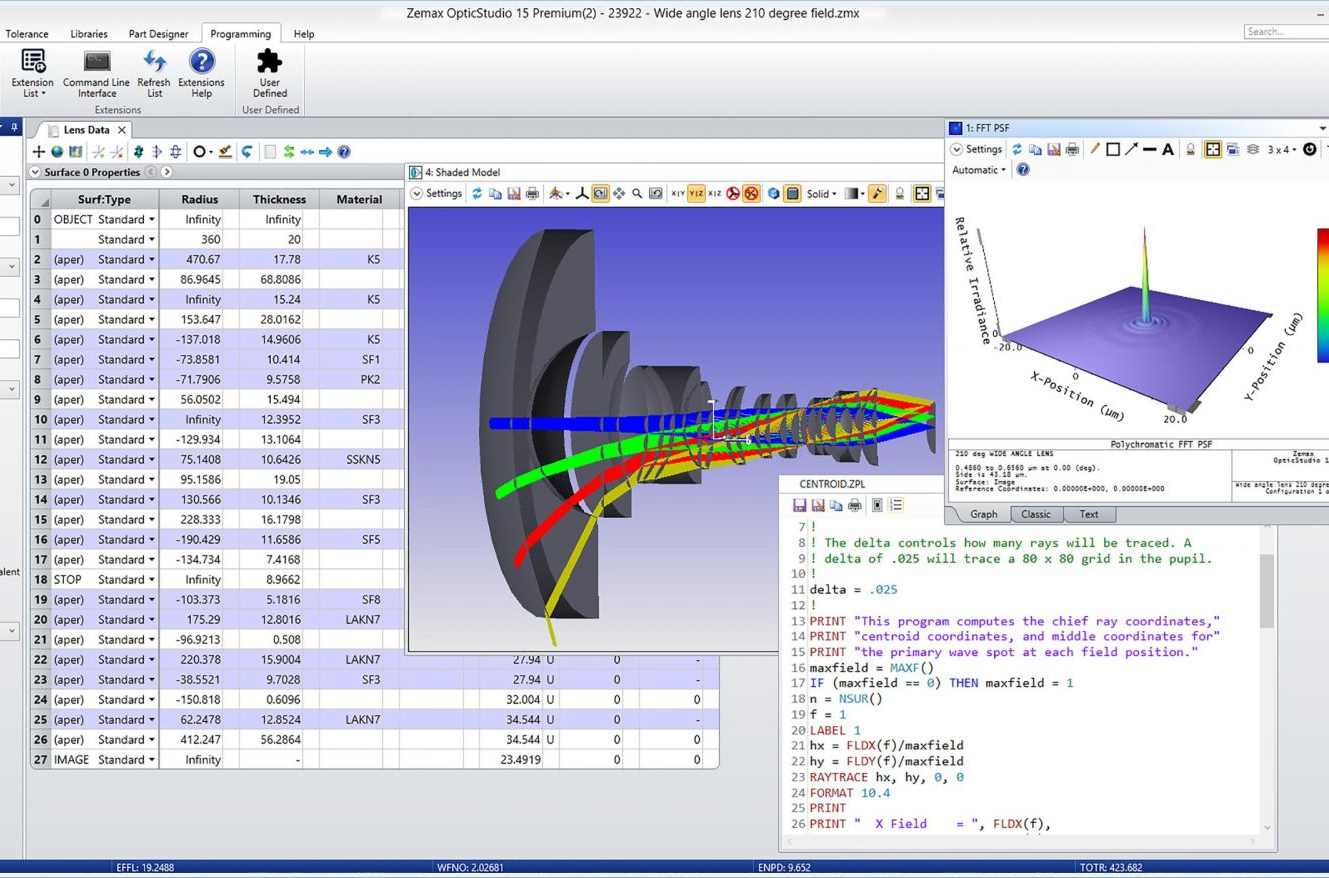Select the rectangle draw tool in FFT PSF
The width and height of the screenshot is (1329, 878).
click(x=1112, y=149)
